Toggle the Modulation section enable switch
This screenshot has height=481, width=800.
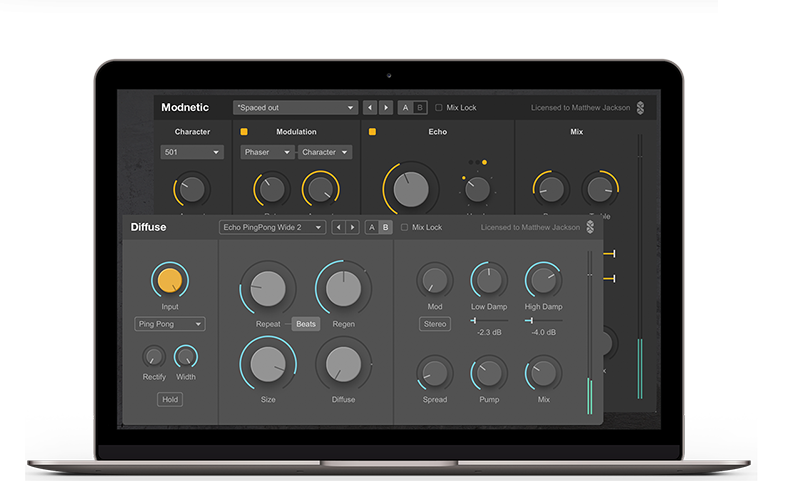pyautogui.click(x=244, y=132)
